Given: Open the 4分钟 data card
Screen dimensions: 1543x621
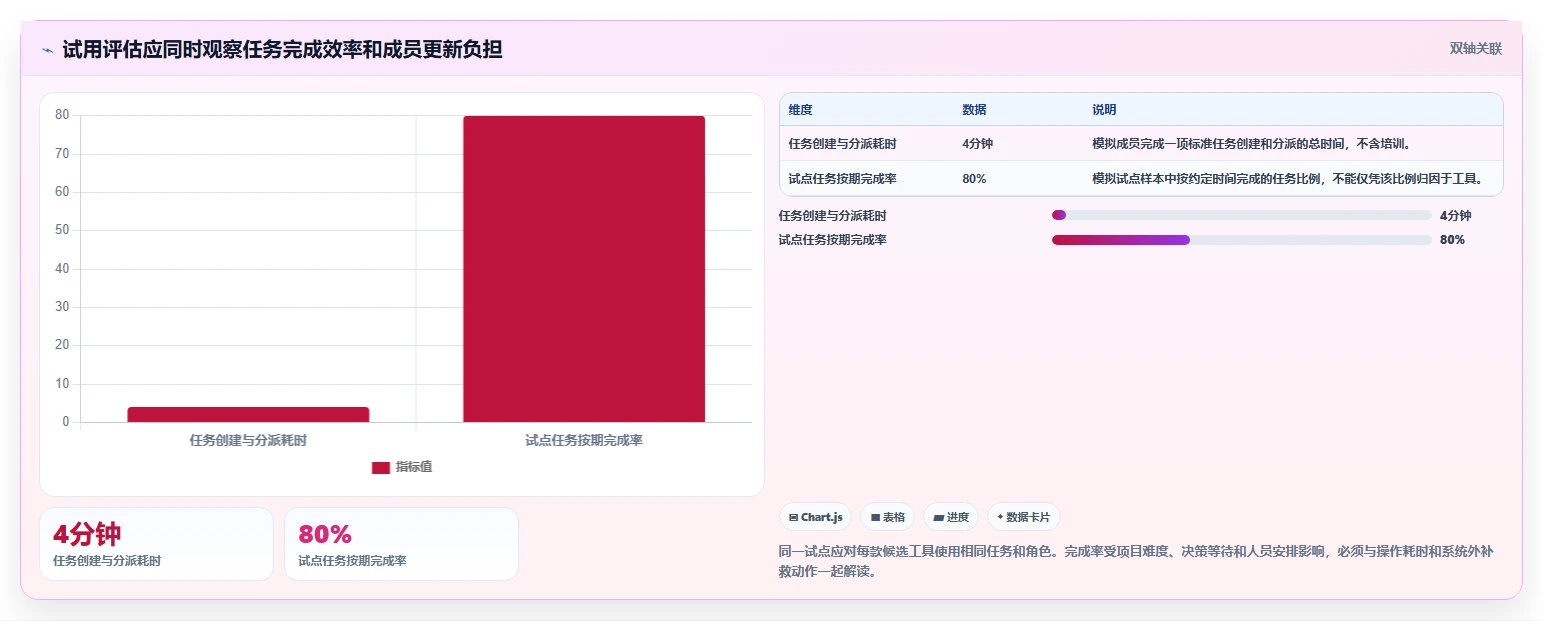Looking at the screenshot, I should 156,544.
